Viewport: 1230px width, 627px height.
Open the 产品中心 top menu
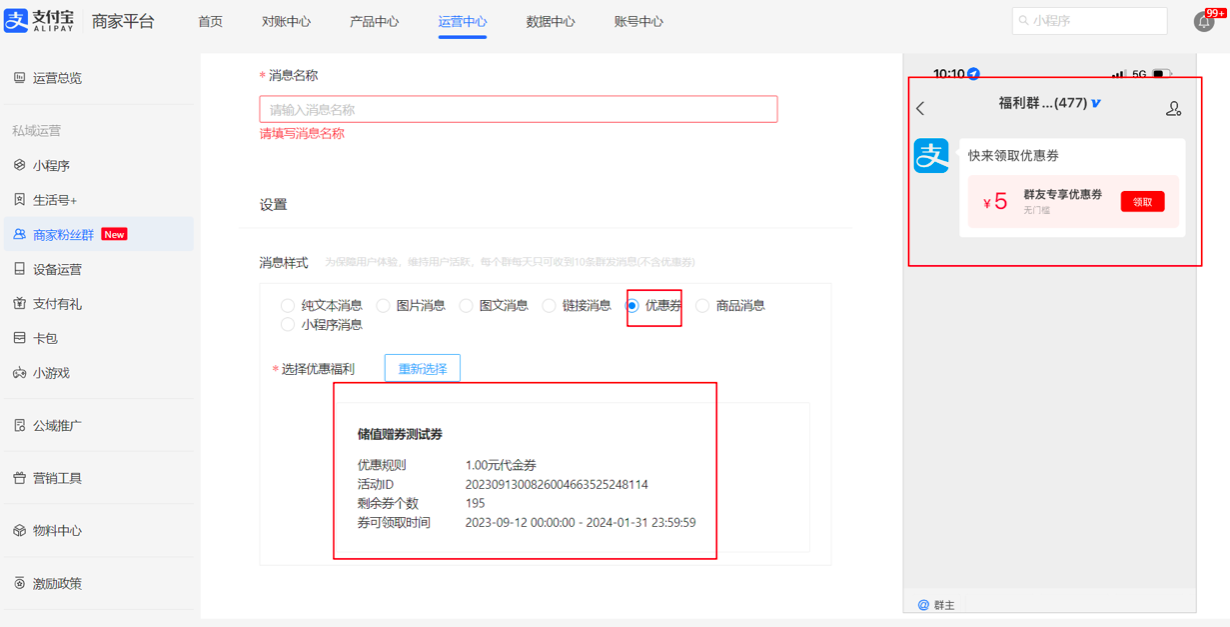click(374, 21)
